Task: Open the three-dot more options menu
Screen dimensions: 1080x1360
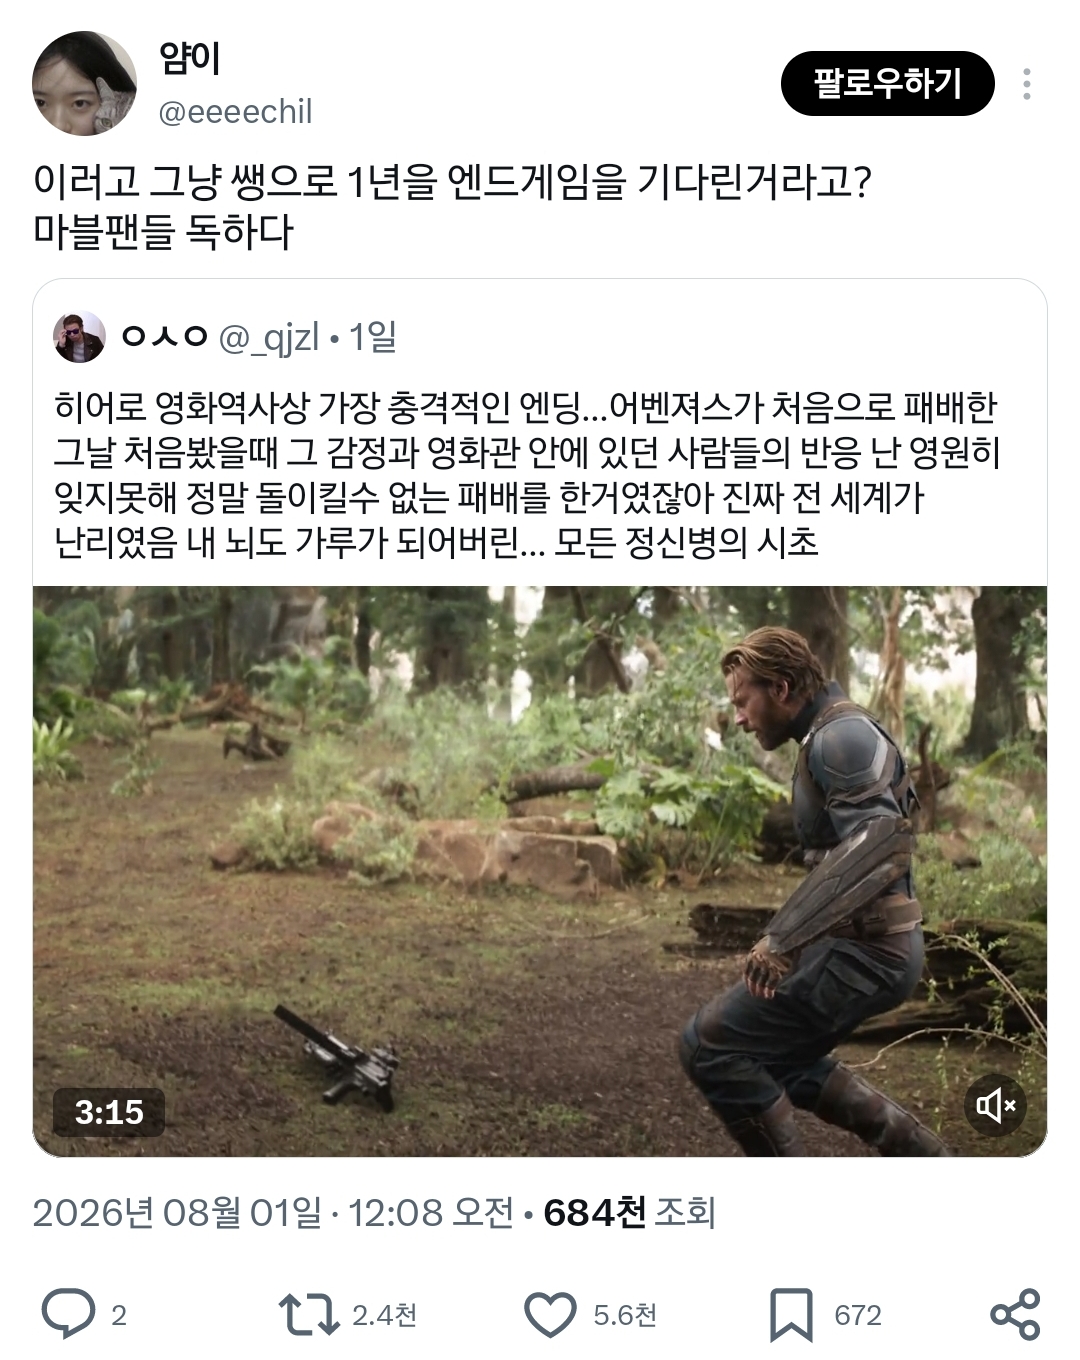Action: click(x=1026, y=84)
